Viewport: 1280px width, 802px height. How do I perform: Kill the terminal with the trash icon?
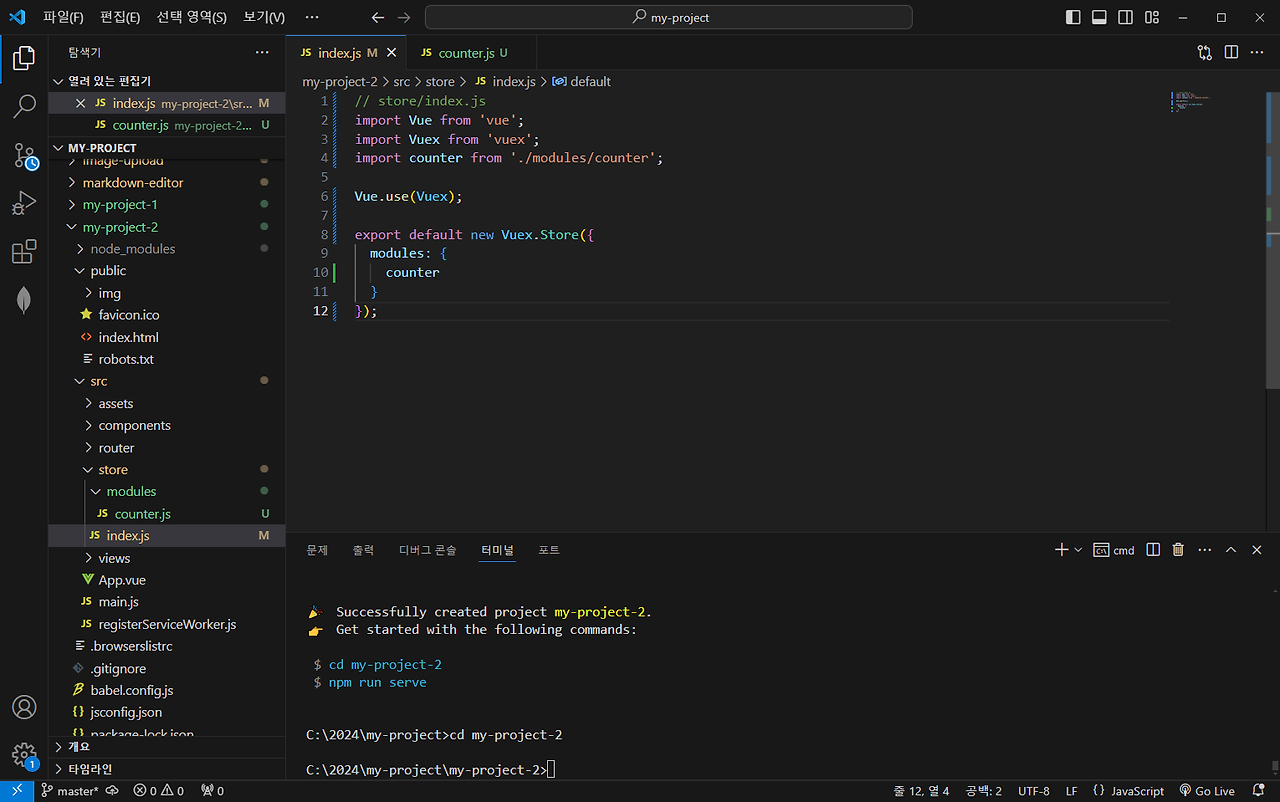pyautogui.click(x=1178, y=550)
